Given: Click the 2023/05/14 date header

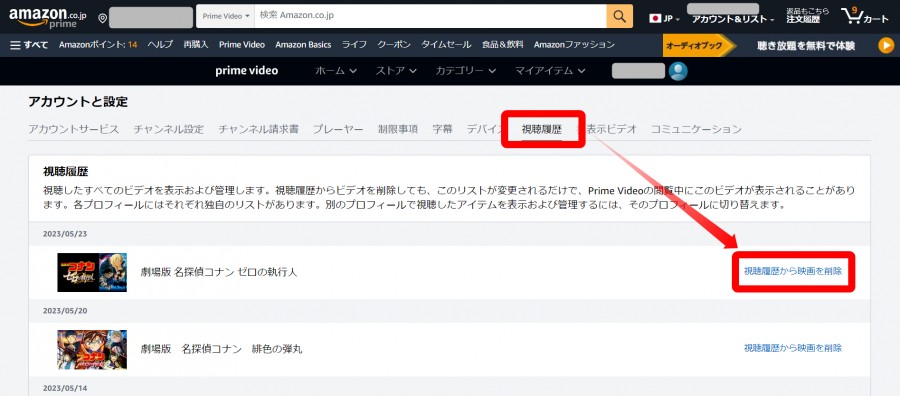Looking at the screenshot, I should pos(65,389).
